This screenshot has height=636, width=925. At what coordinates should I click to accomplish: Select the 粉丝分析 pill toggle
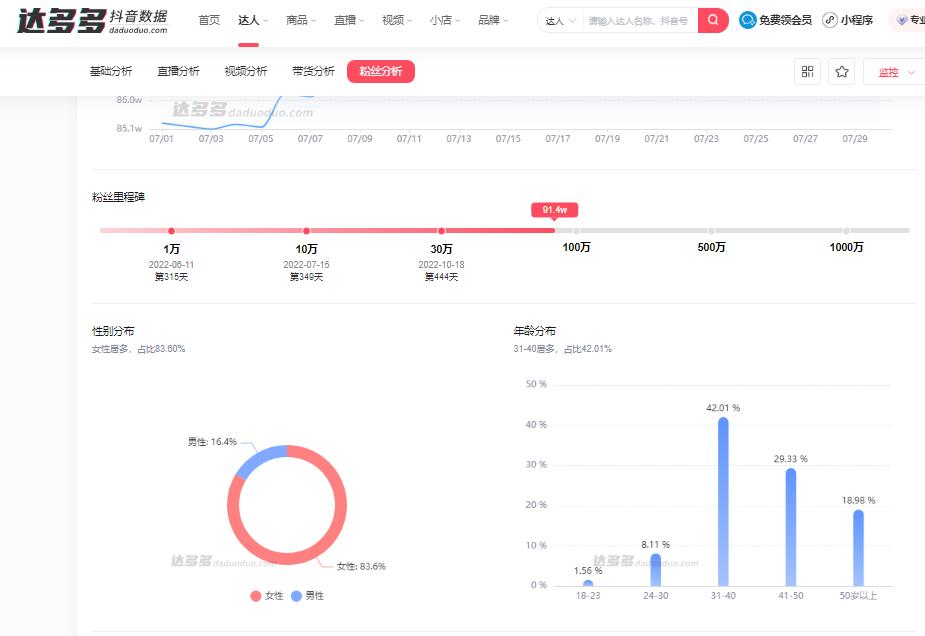380,71
